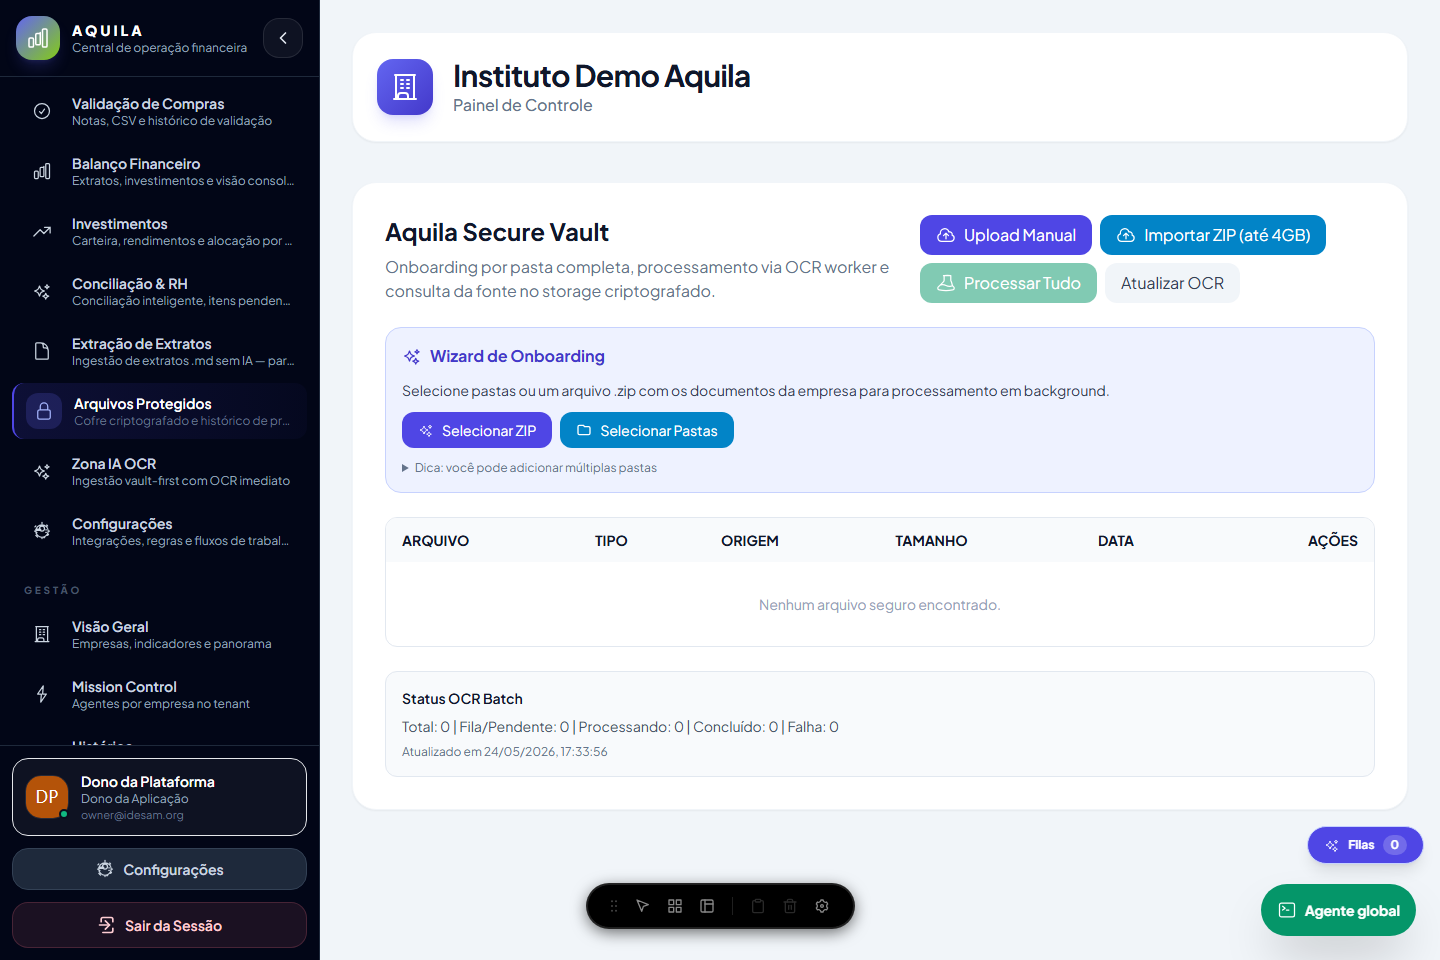Open the Filas queue button

point(1365,845)
